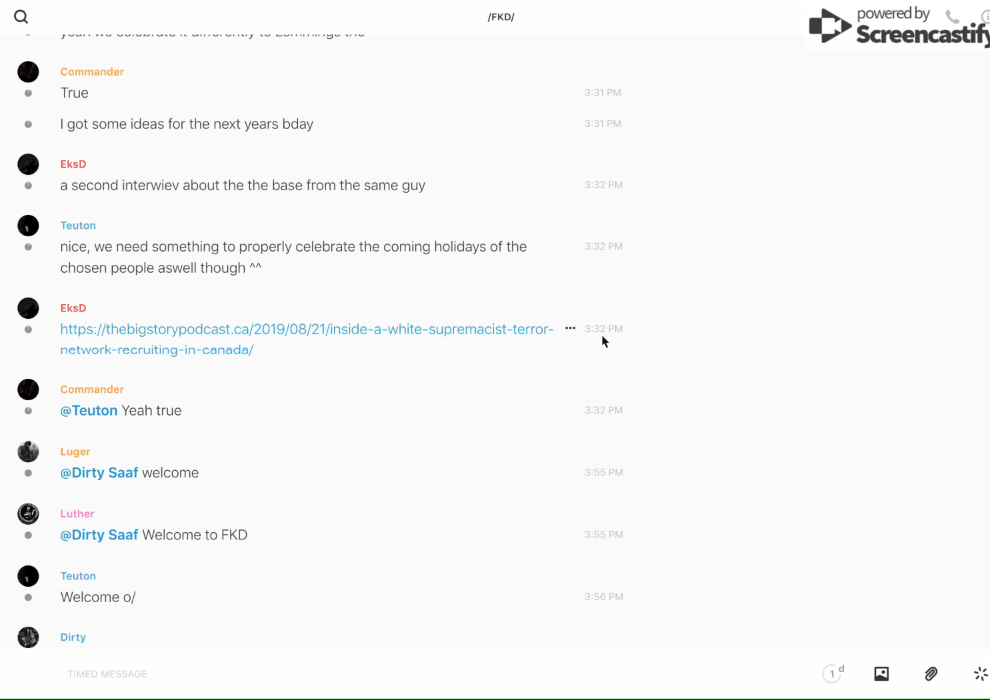
Task: Open thebigstorypodcast.ca link in message
Action: coord(306,329)
